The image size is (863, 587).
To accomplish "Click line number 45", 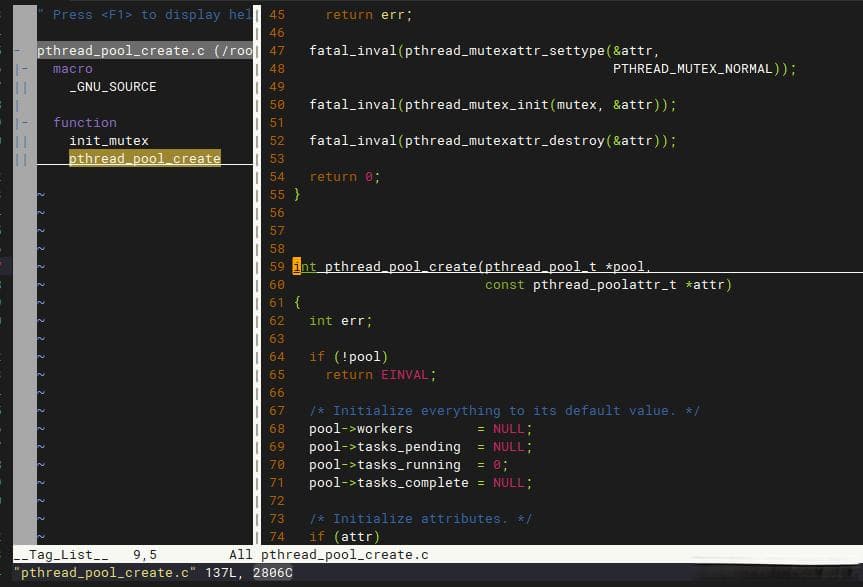I will tap(277, 15).
